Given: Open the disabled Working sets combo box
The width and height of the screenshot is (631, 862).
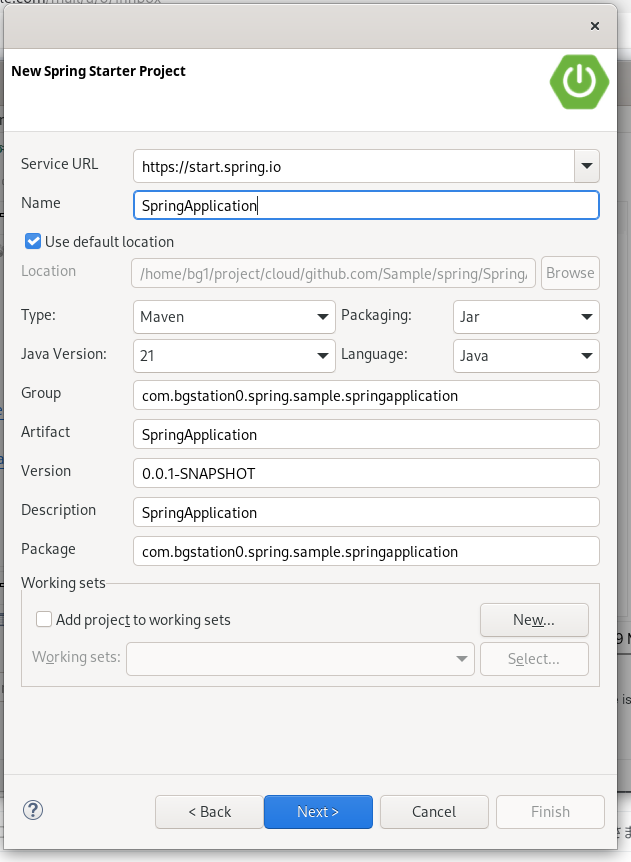Looking at the screenshot, I should click(x=300, y=659).
